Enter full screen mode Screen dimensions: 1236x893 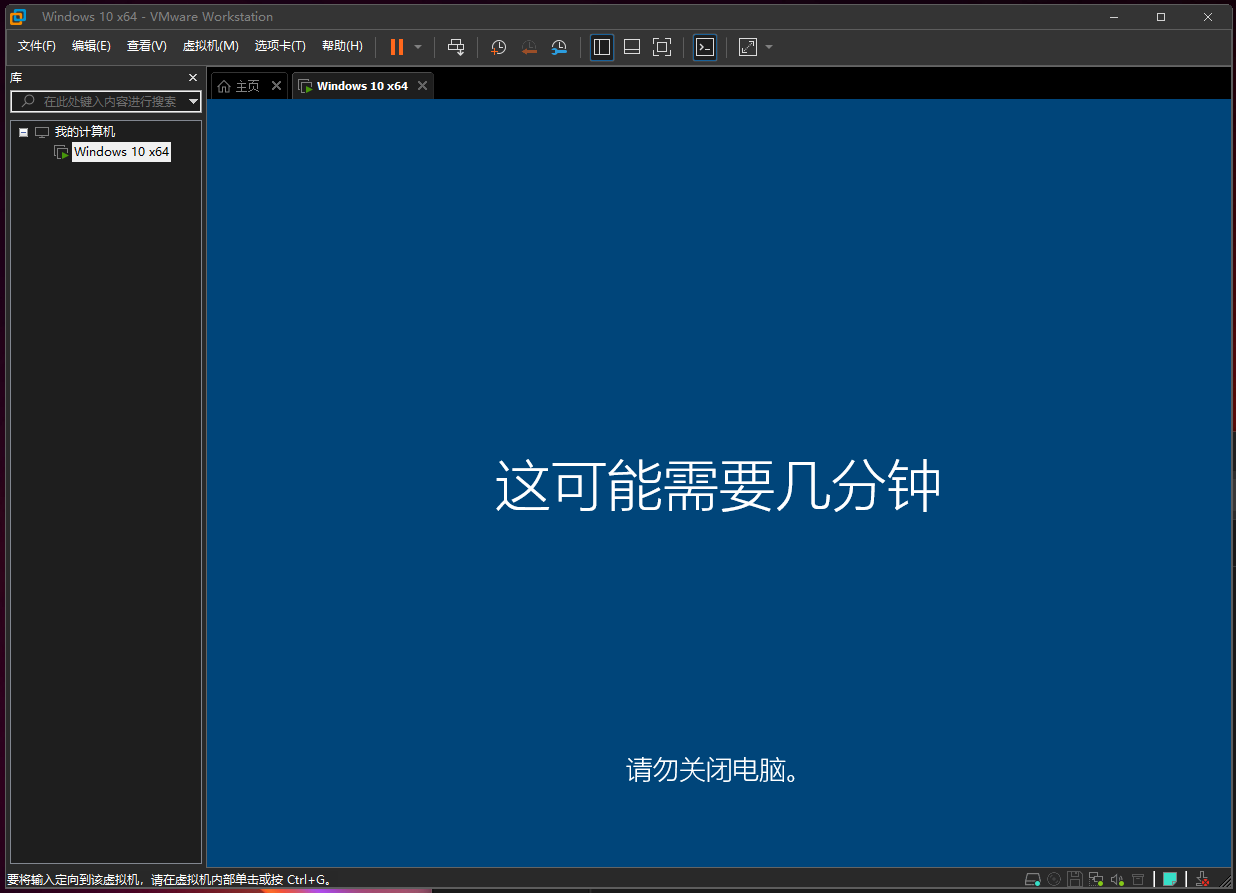click(662, 47)
